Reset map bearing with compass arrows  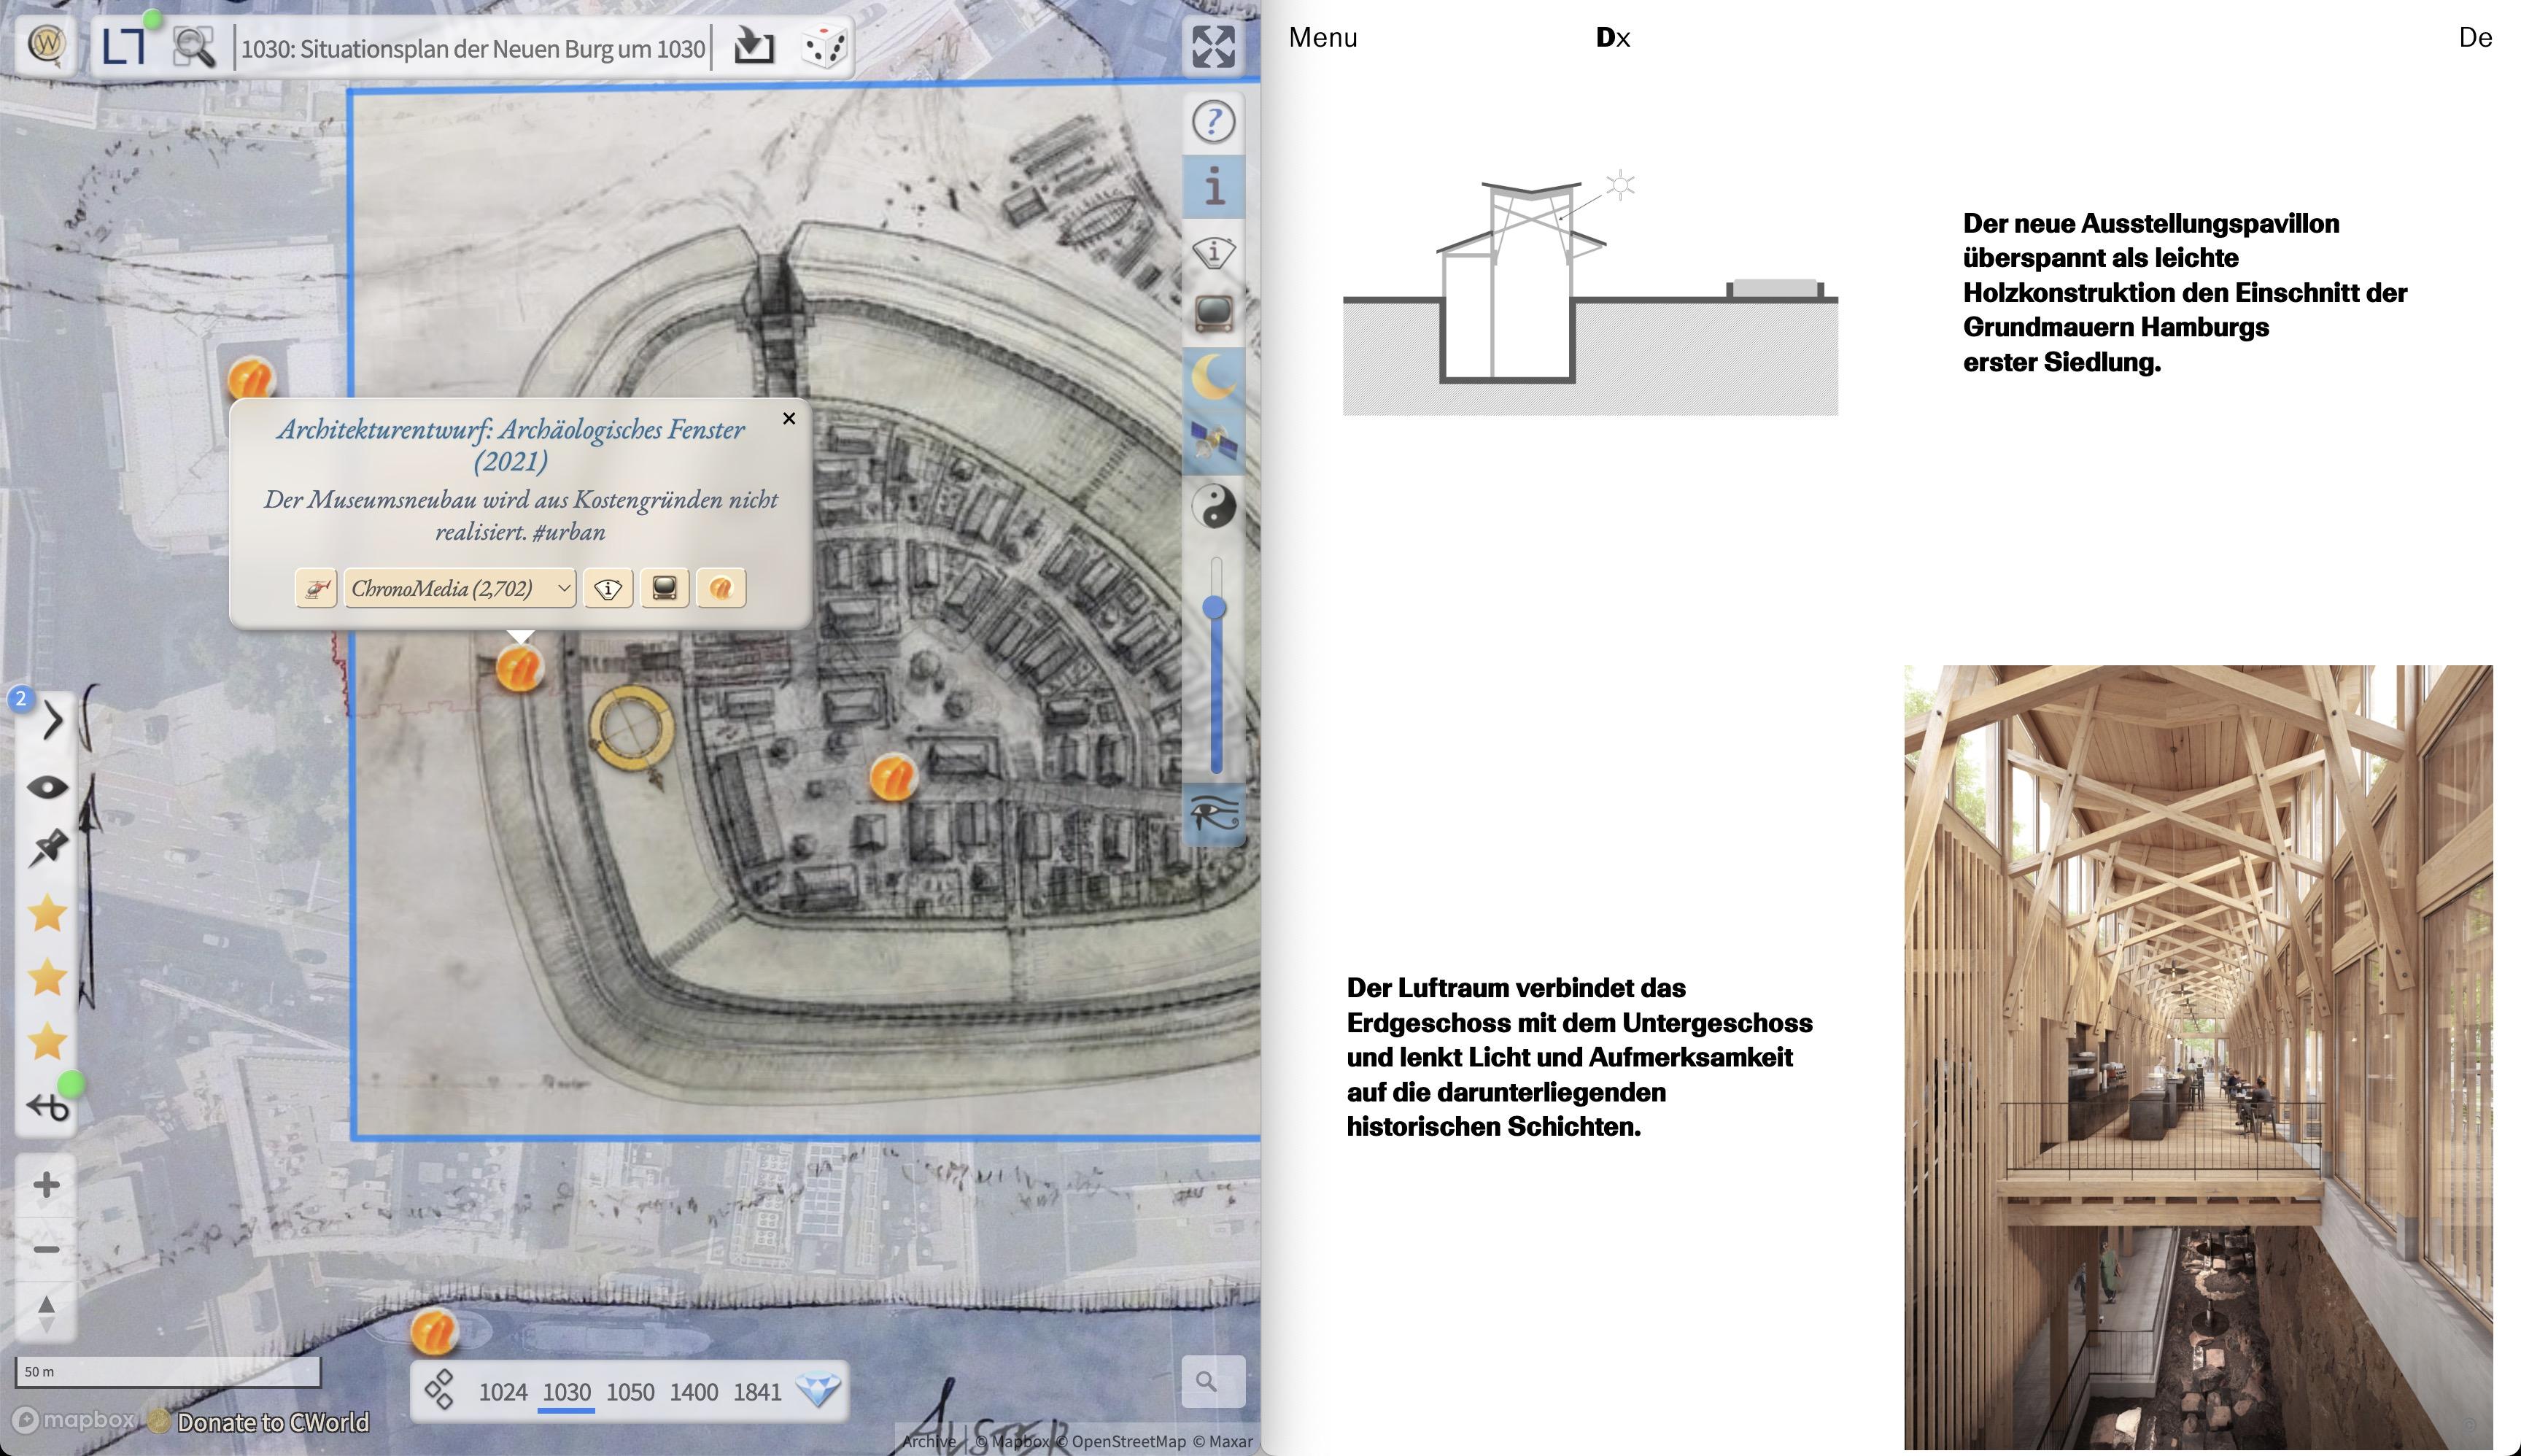(x=46, y=1313)
